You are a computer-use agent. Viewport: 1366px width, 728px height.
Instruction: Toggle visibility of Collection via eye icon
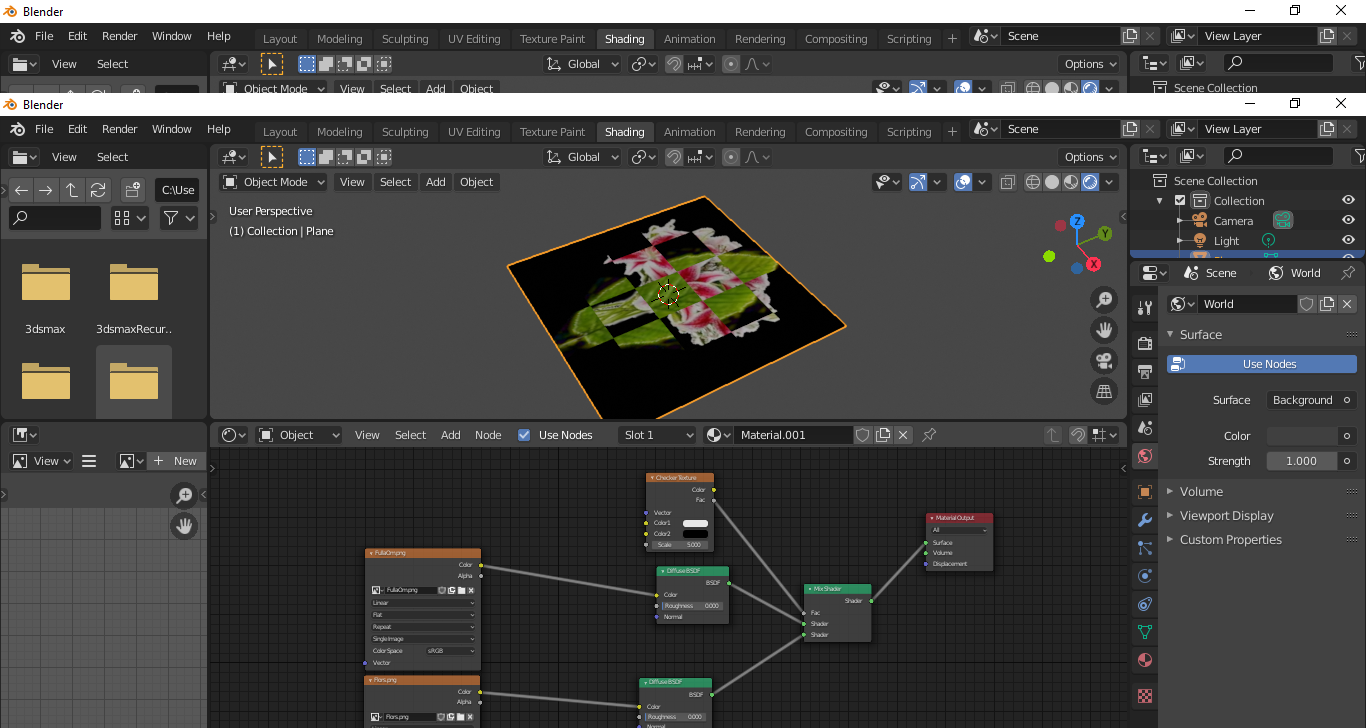click(1348, 201)
